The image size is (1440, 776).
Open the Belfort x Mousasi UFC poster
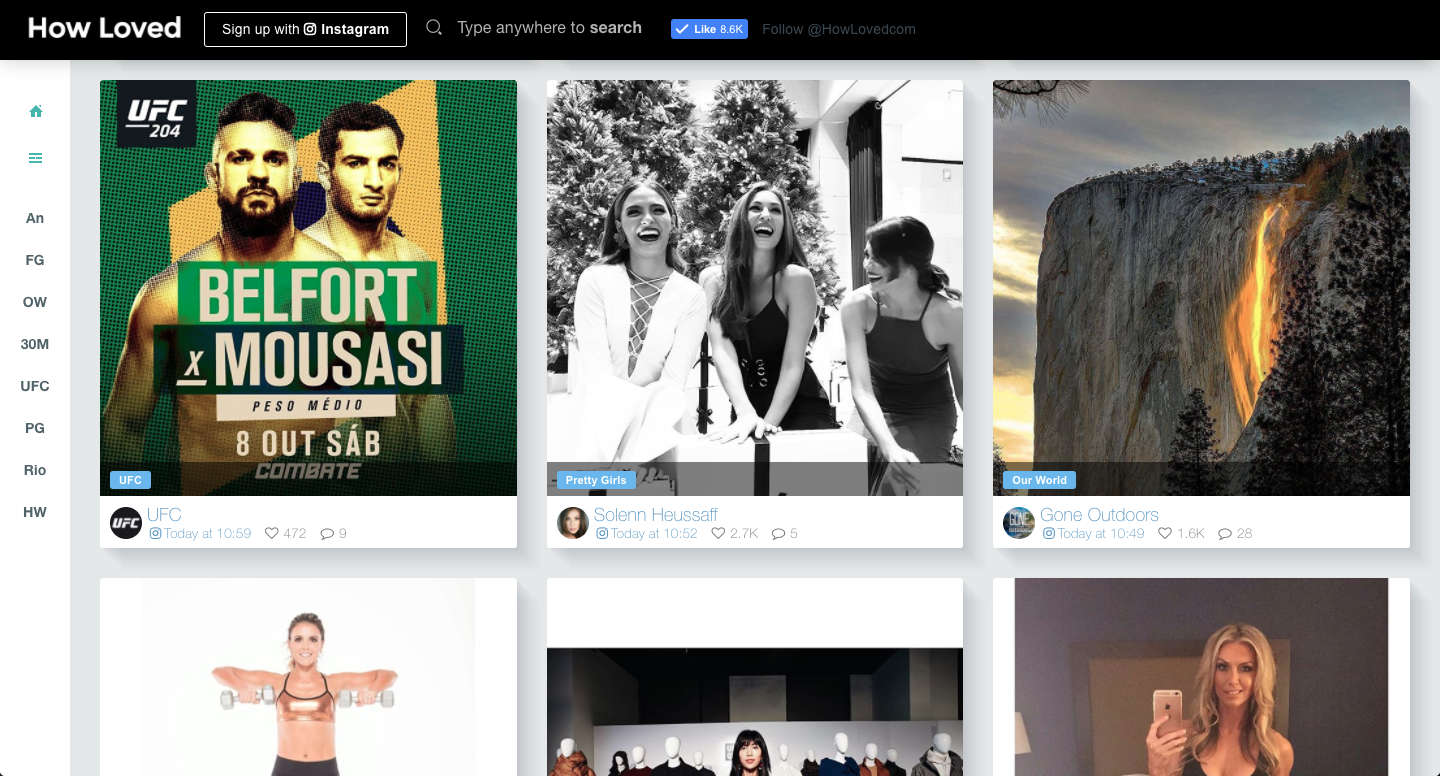click(x=308, y=288)
